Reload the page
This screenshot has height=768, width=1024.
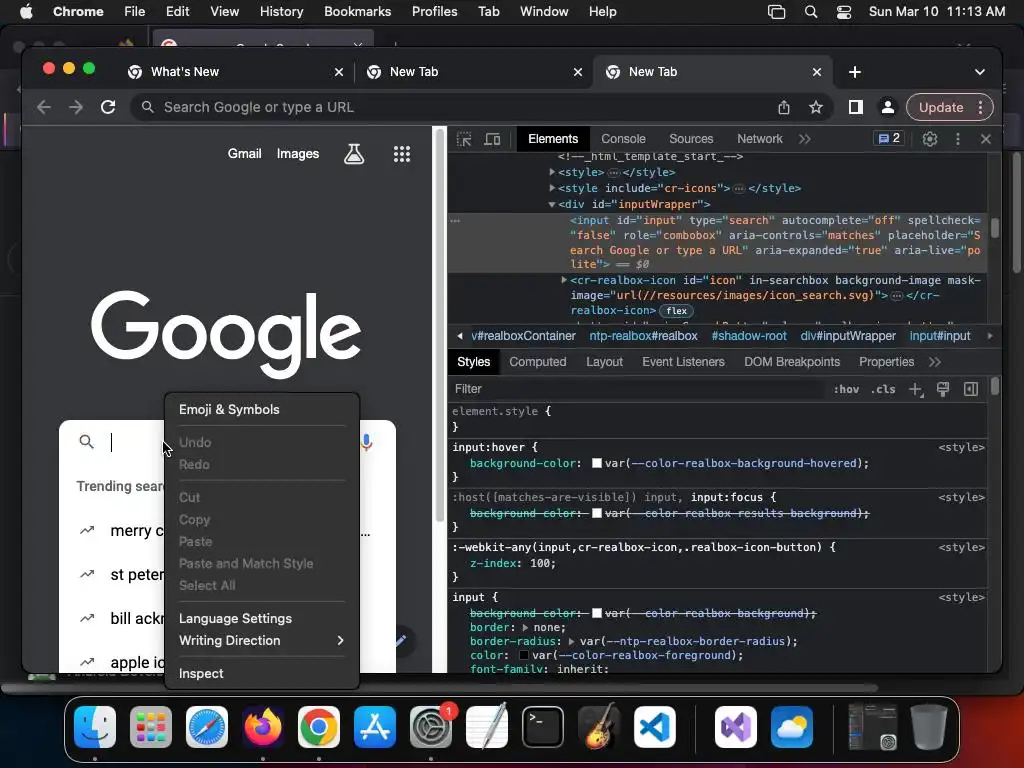pyautogui.click(x=108, y=107)
